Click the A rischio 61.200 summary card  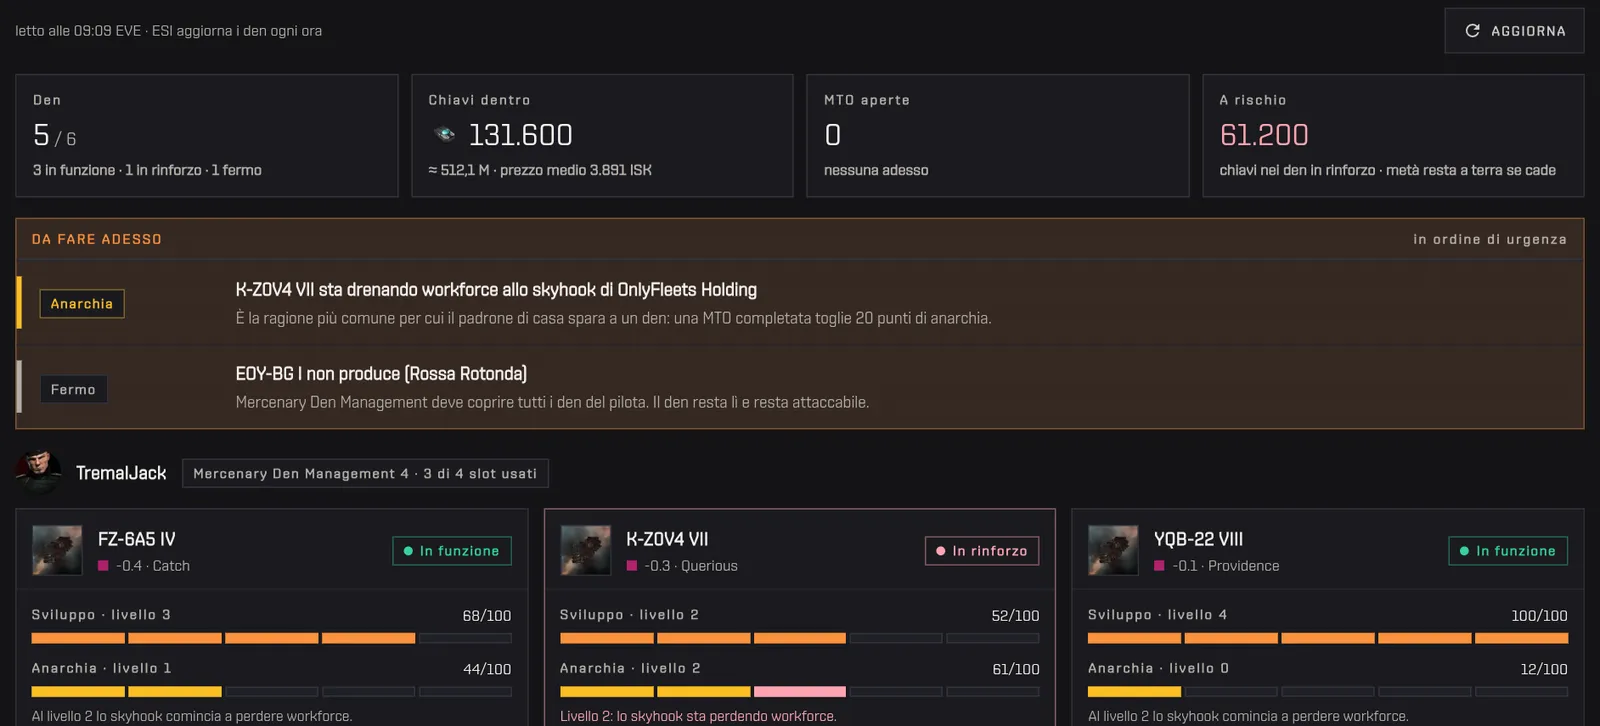(x=1393, y=136)
